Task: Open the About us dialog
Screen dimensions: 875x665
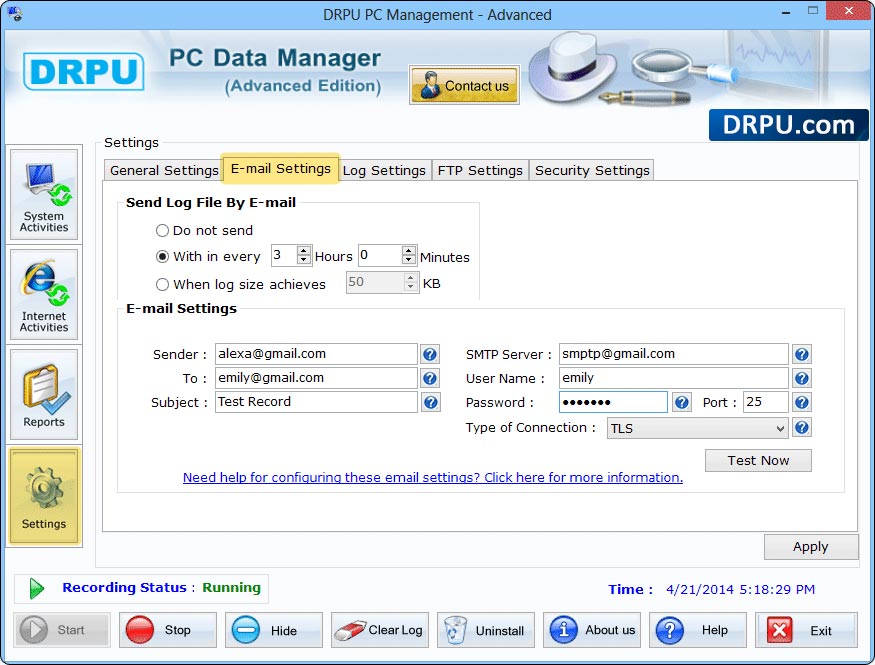Action: tap(592, 630)
